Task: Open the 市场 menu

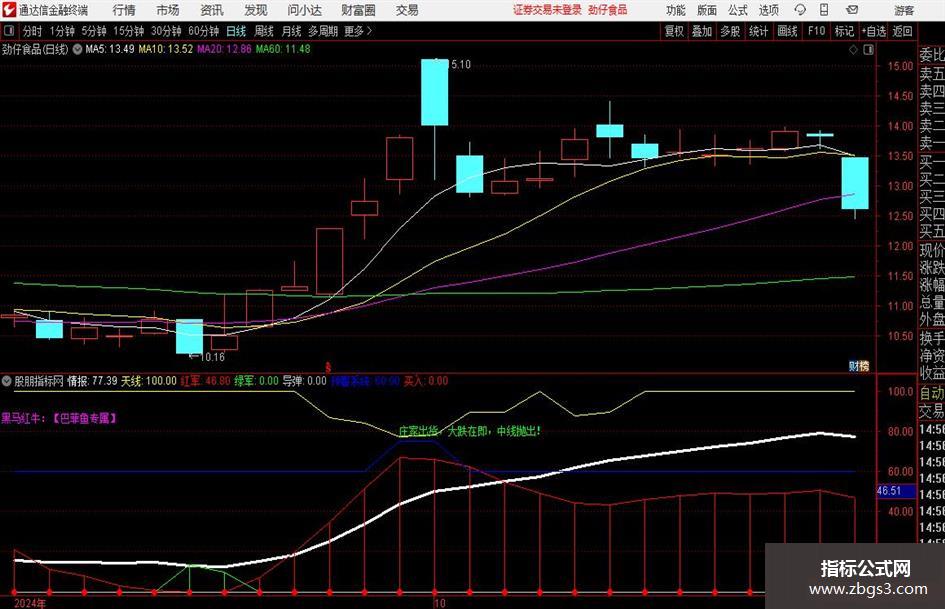Action: (168, 10)
